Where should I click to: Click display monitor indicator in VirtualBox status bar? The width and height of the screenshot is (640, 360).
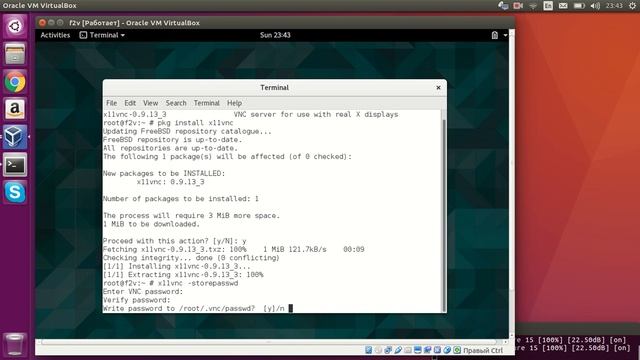point(418,350)
